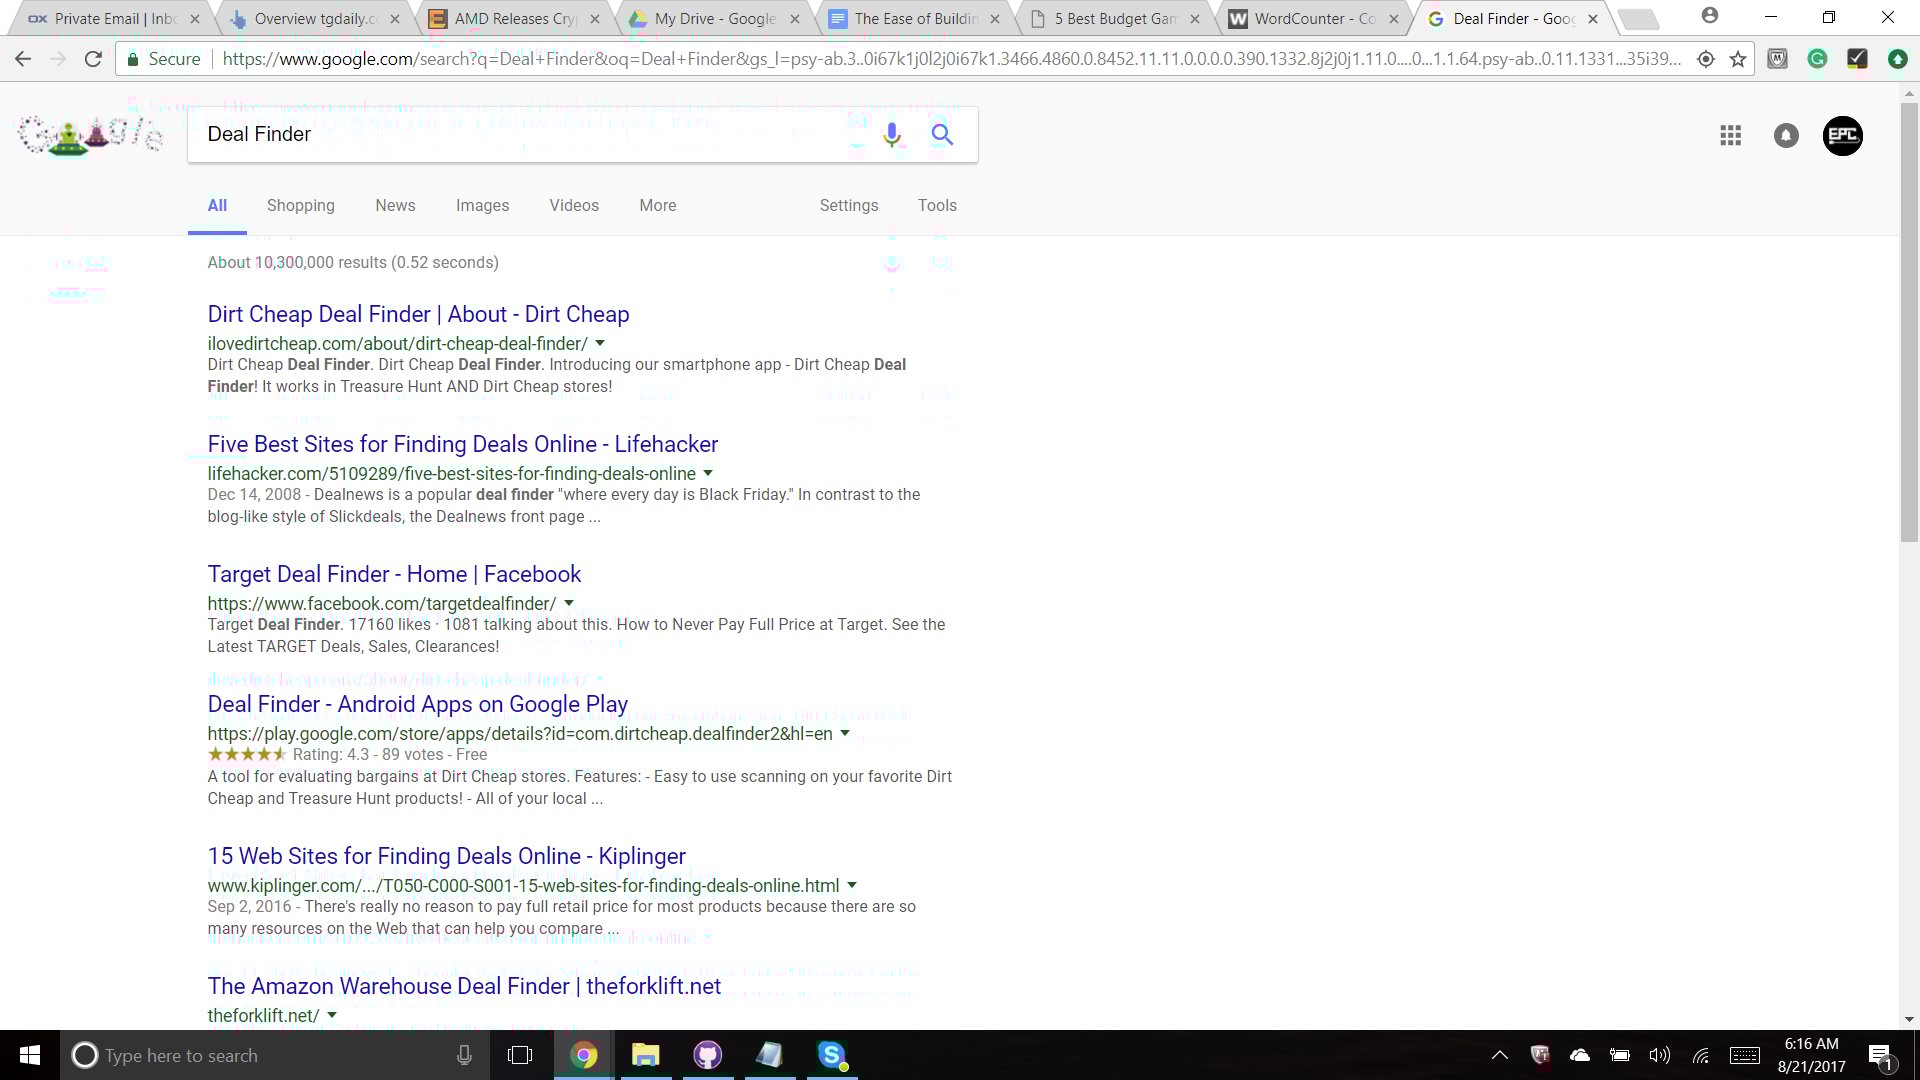Click the Deal Finder search input field
1920x1080 pixels.
(x=520, y=134)
